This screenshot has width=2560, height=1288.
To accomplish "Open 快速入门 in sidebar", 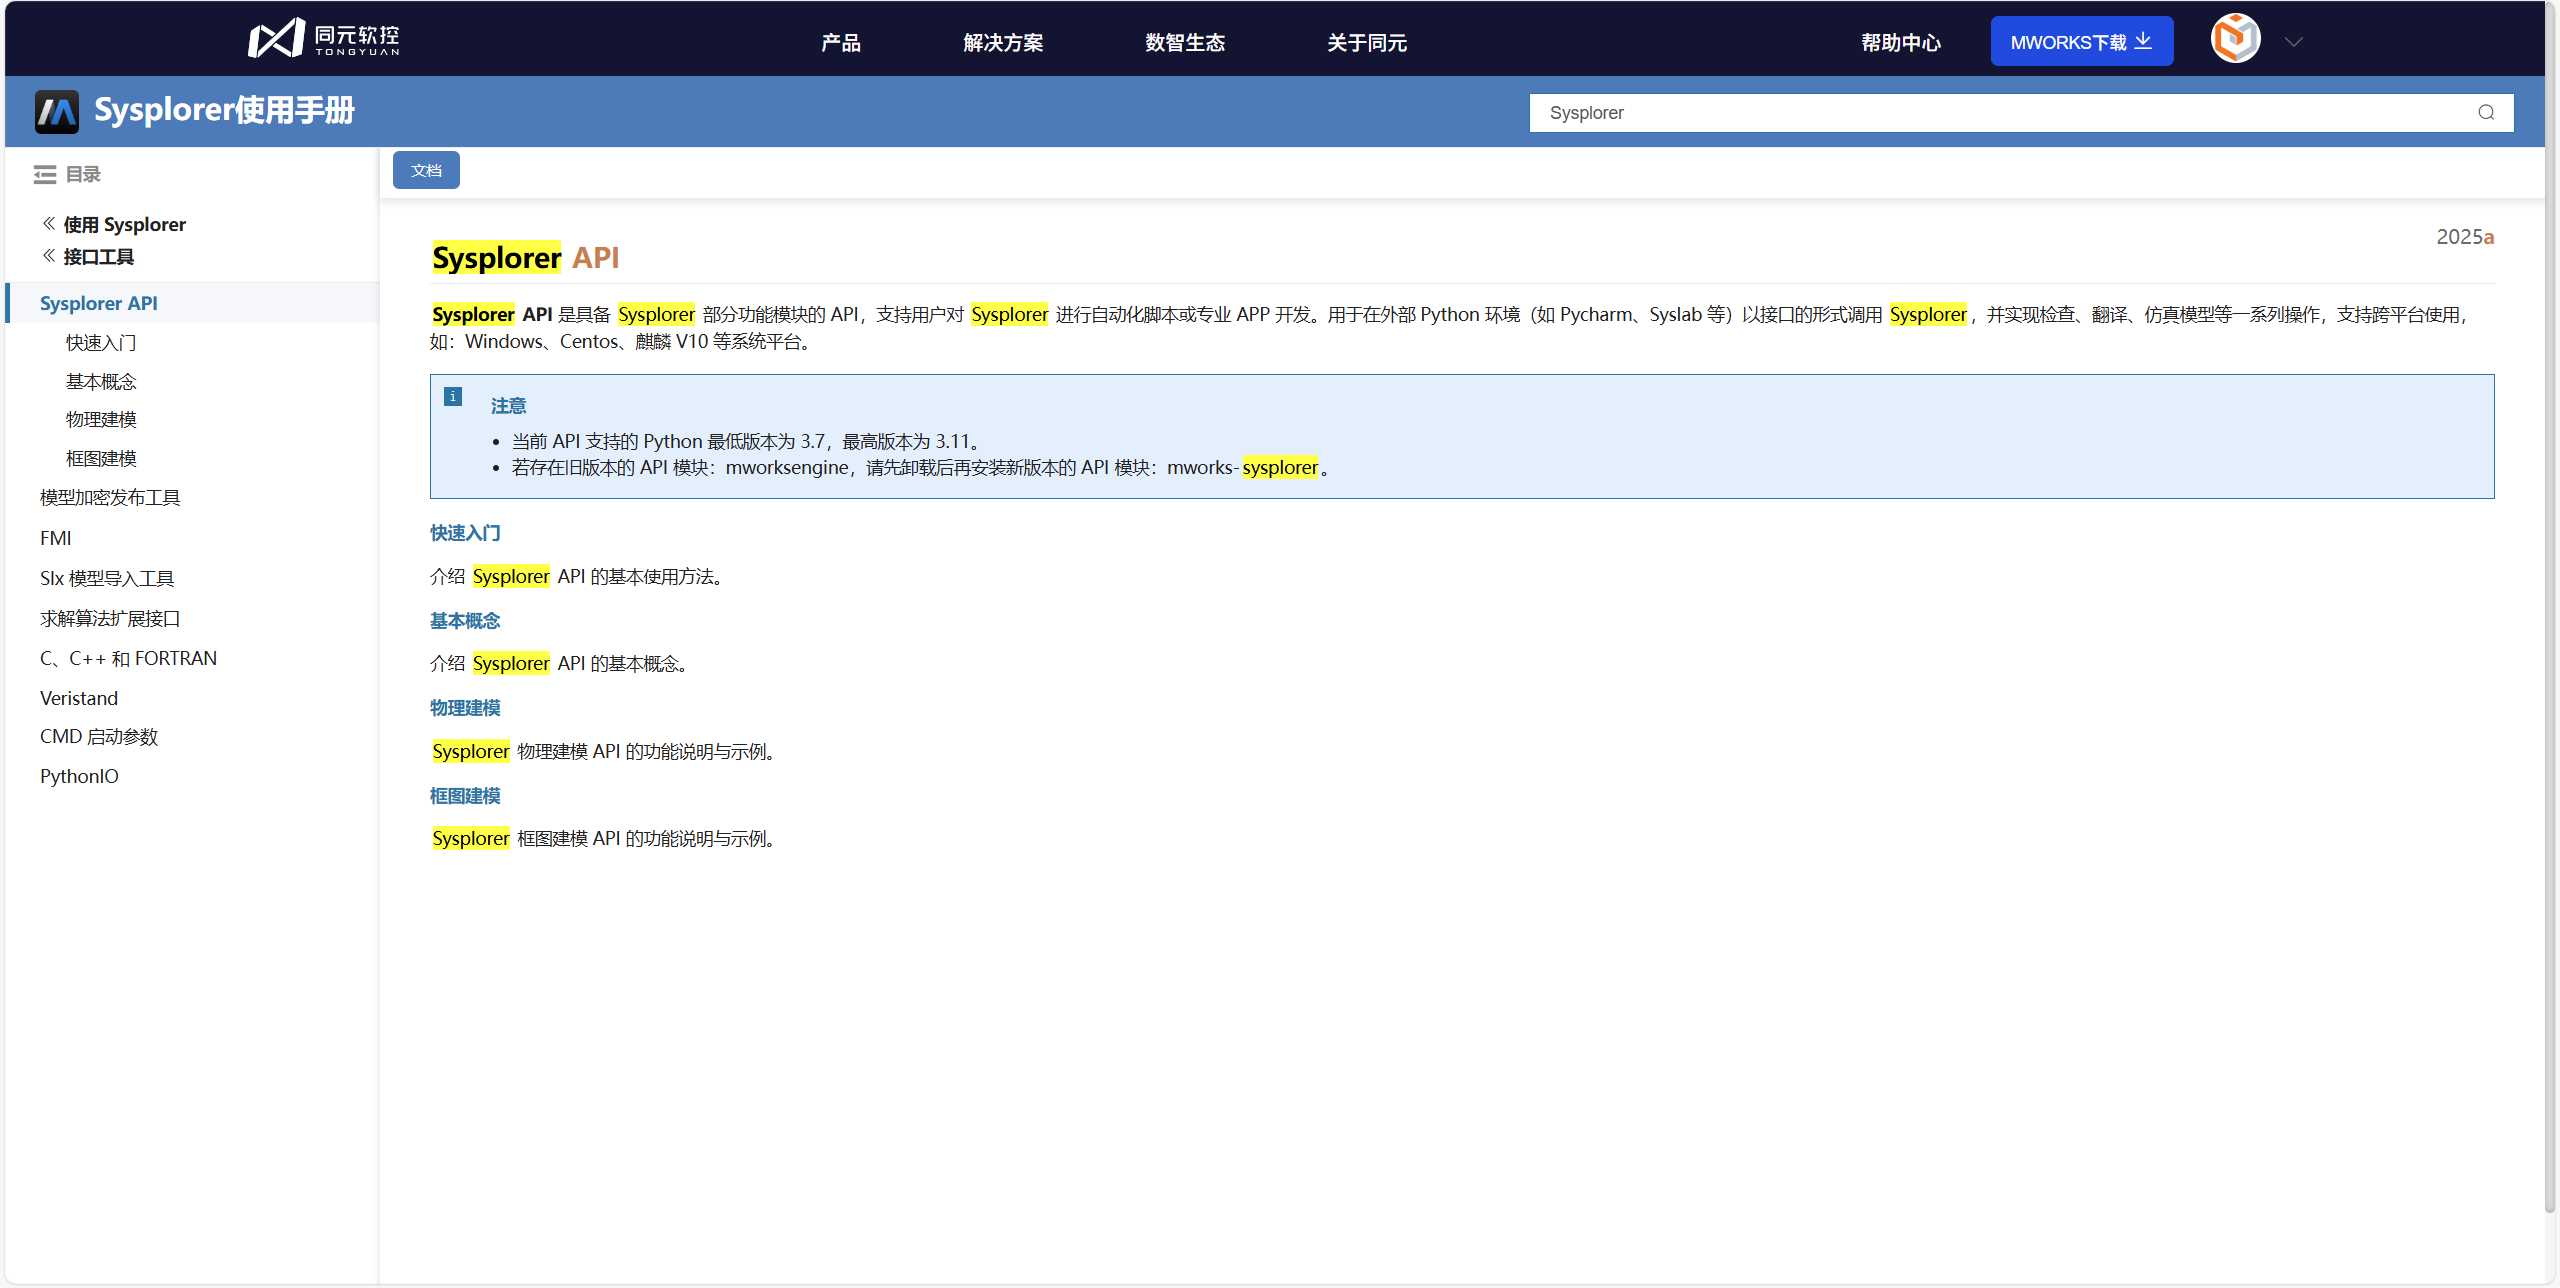I will click(x=101, y=343).
